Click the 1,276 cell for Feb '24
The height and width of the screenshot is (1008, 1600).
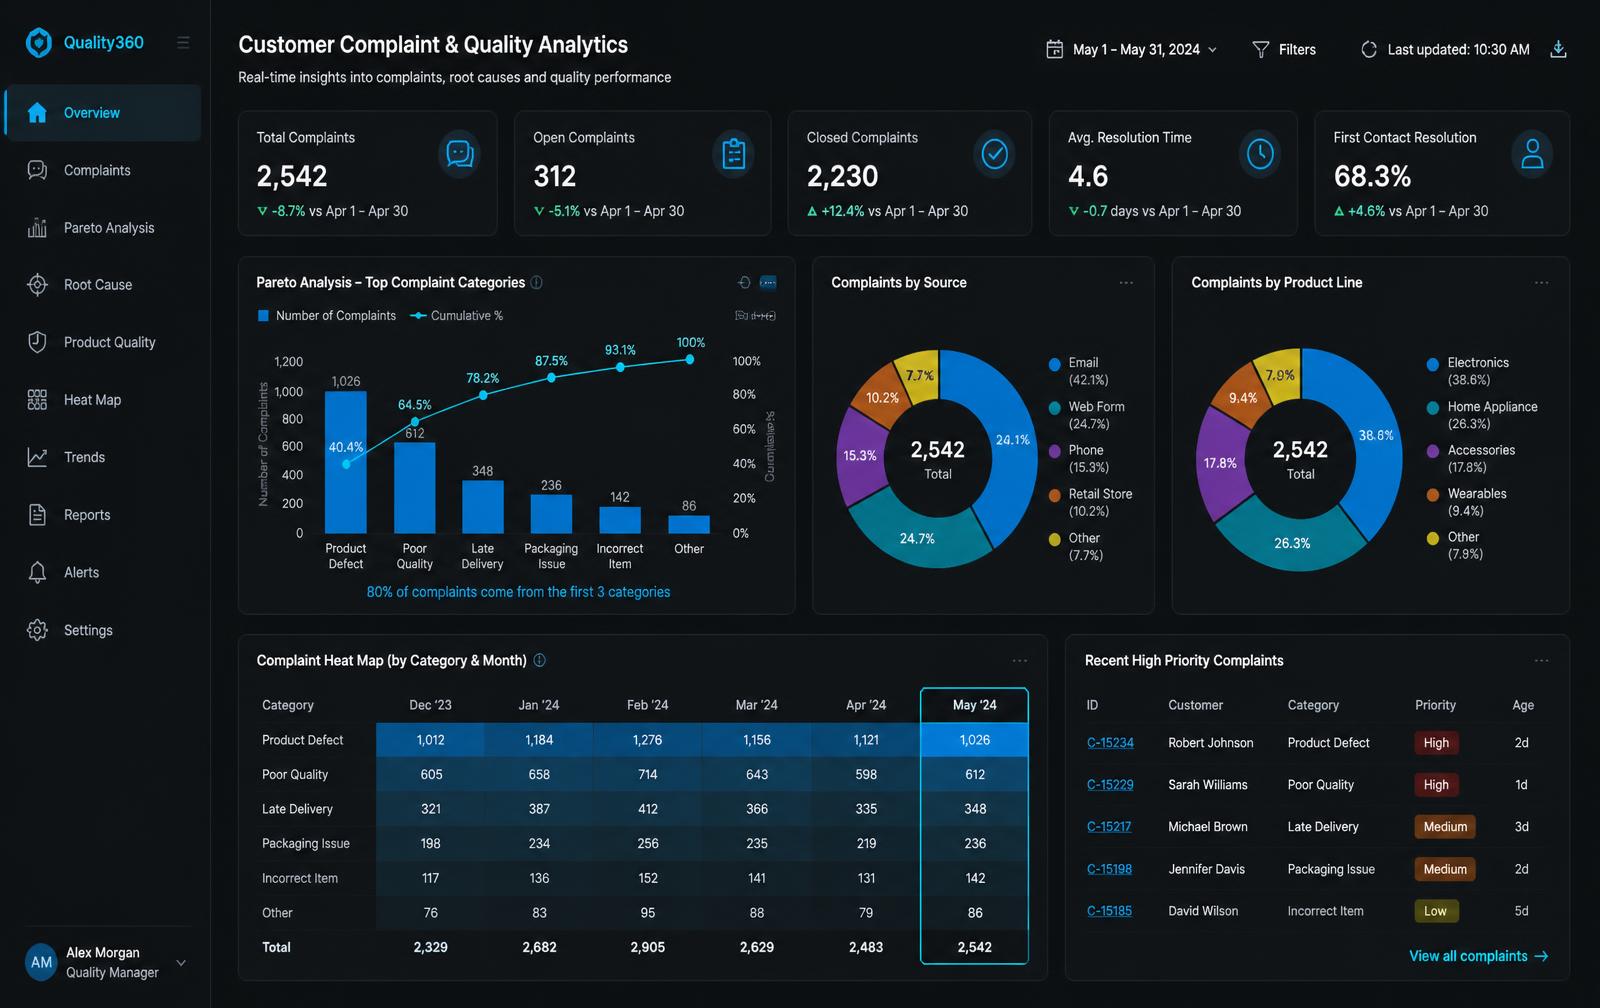tap(648, 740)
